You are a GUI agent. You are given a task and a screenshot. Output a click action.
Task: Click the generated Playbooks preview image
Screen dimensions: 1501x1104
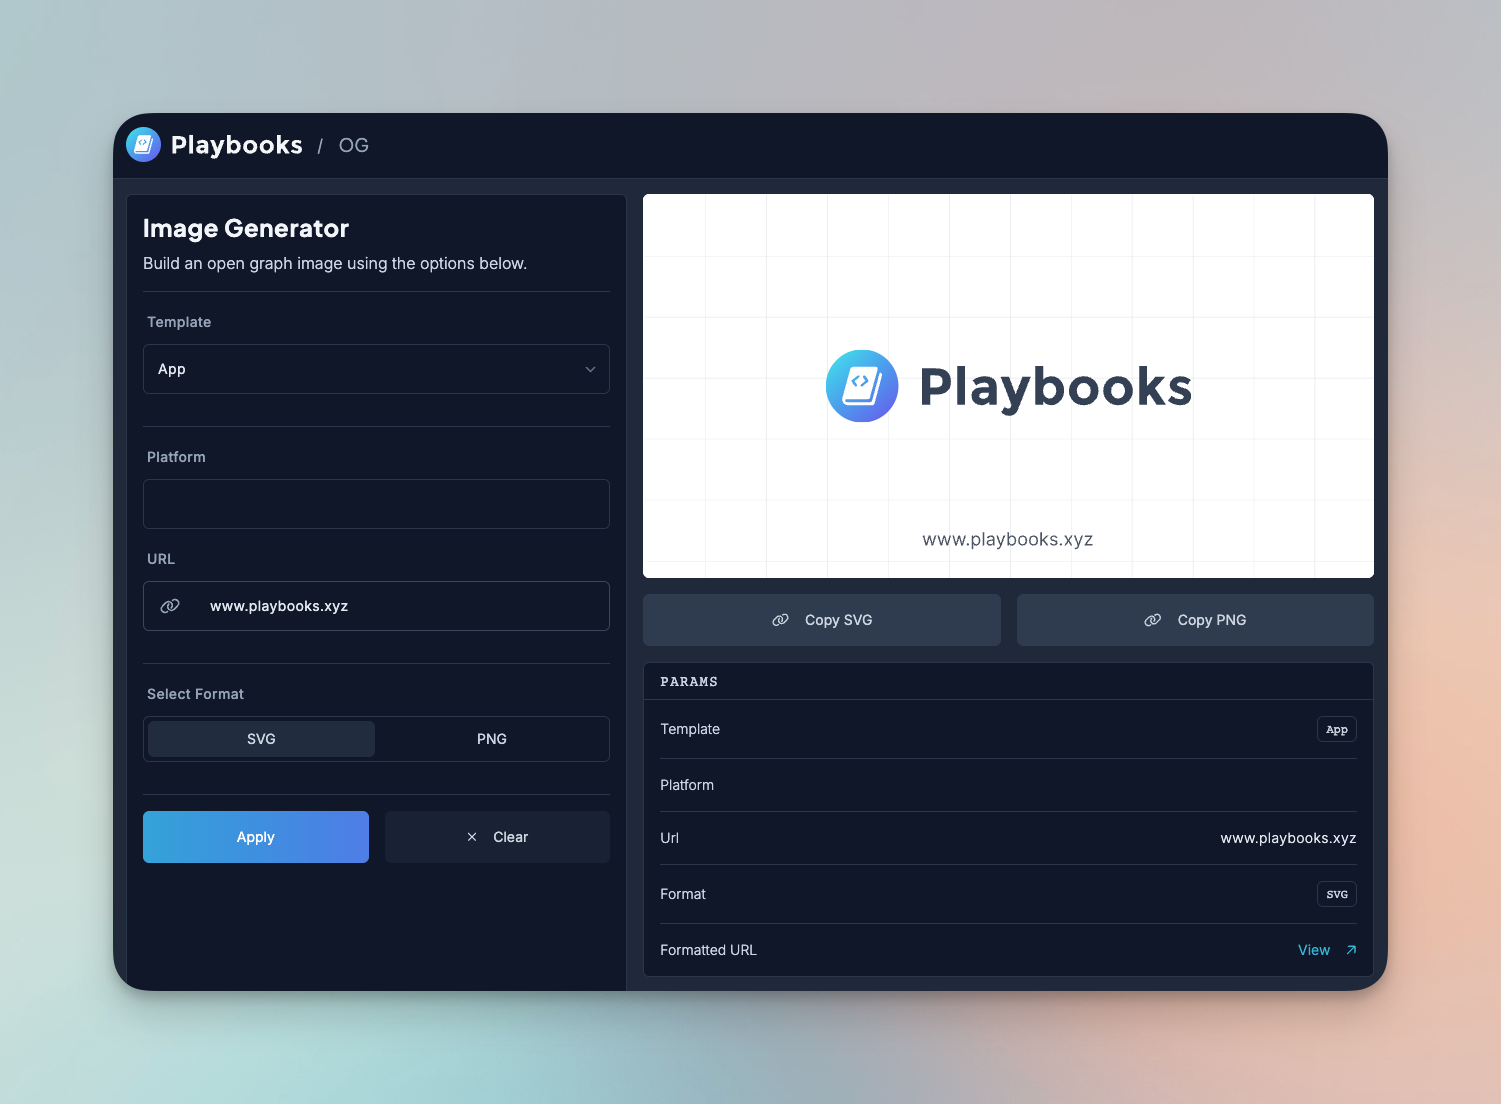pyautogui.click(x=1008, y=386)
